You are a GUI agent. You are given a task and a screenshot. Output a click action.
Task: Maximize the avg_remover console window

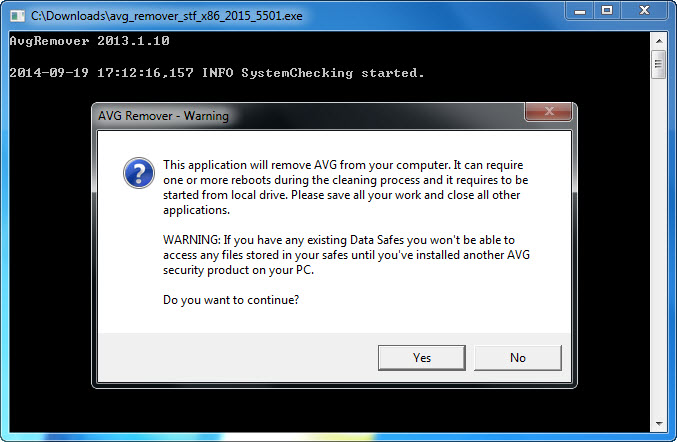(x=607, y=11)
